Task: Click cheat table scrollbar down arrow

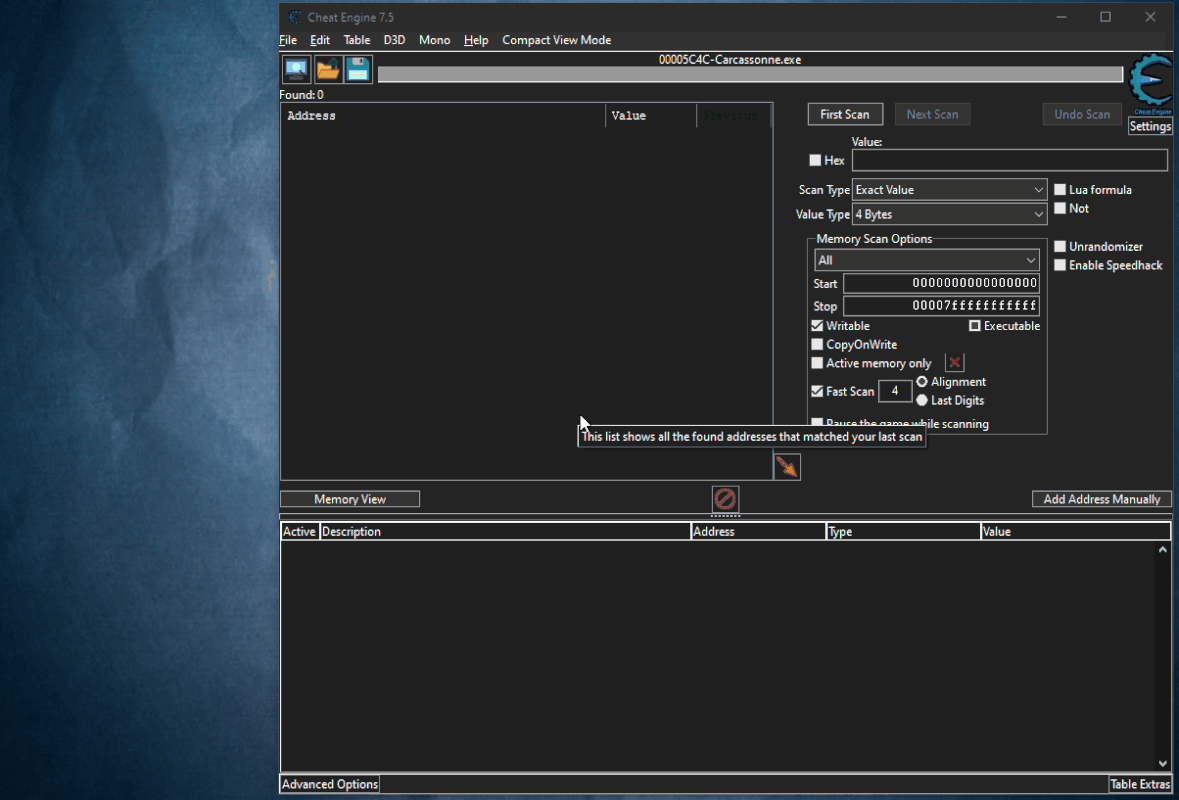Action: tap(1163, 765)
